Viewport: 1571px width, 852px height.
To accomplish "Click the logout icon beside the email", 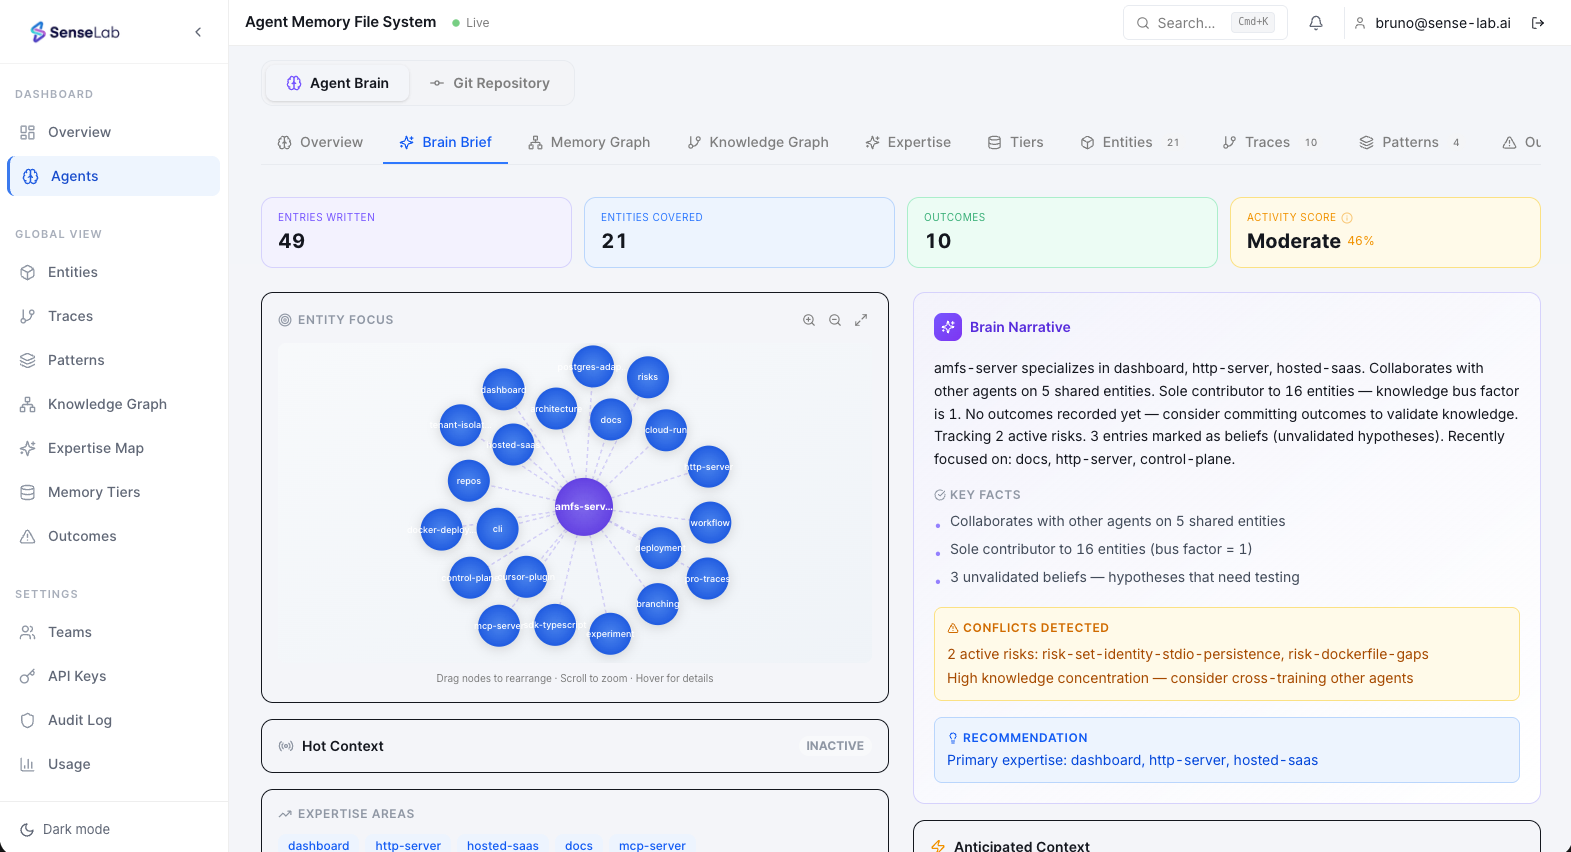I will coord(1538,23).
